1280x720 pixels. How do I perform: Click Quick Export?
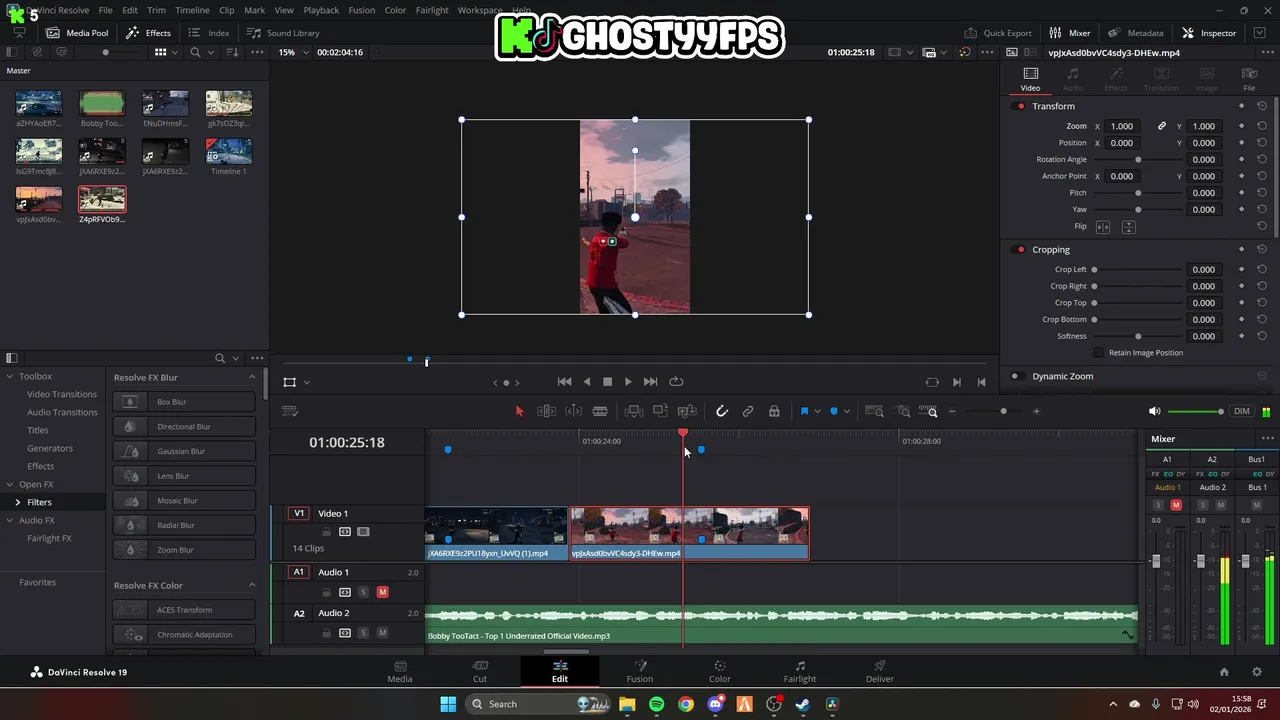(x=998, y=33)
